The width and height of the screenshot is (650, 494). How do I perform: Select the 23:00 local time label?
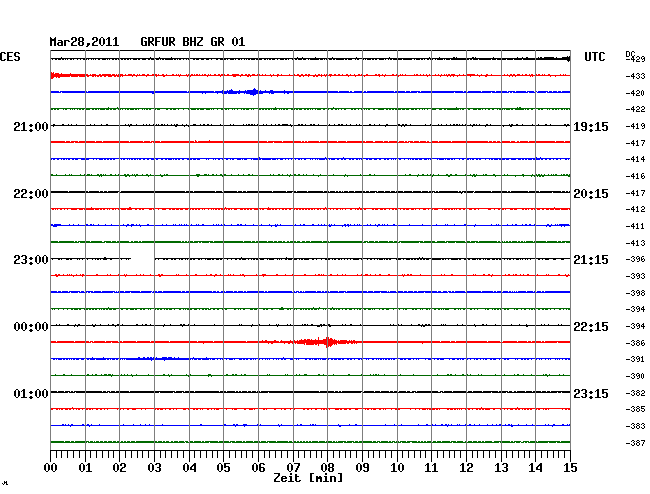click(31, 260)
